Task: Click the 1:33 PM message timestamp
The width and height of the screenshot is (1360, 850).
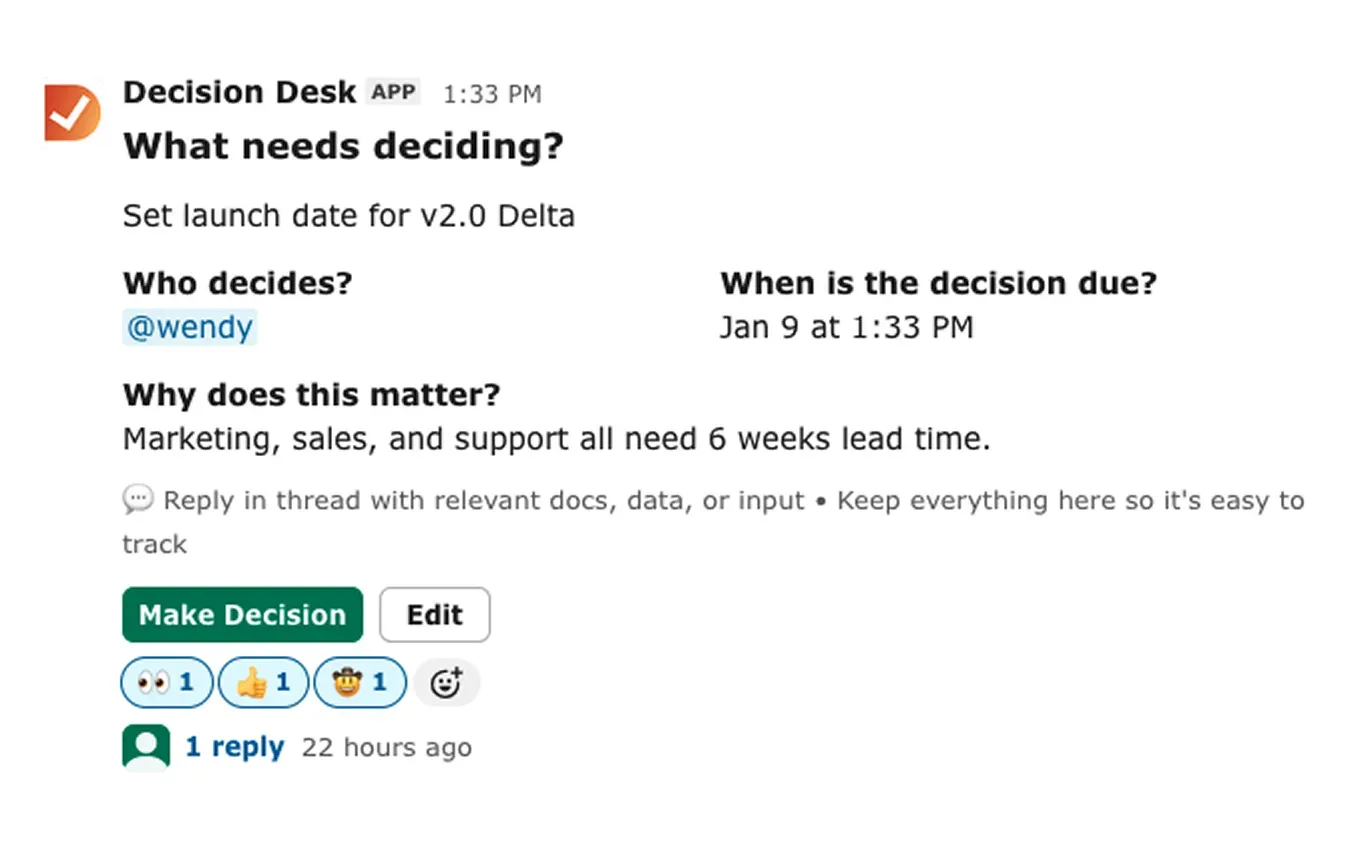Action: coord(492,94)
